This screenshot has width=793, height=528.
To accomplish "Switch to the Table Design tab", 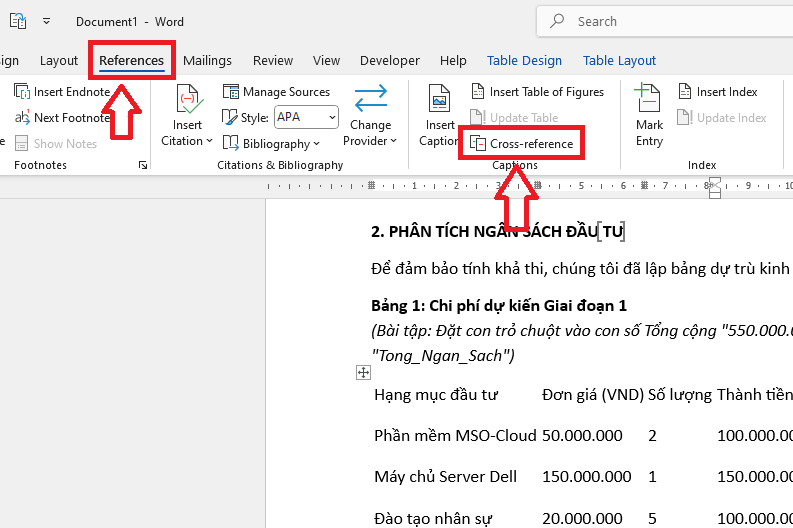I will 524,61.
